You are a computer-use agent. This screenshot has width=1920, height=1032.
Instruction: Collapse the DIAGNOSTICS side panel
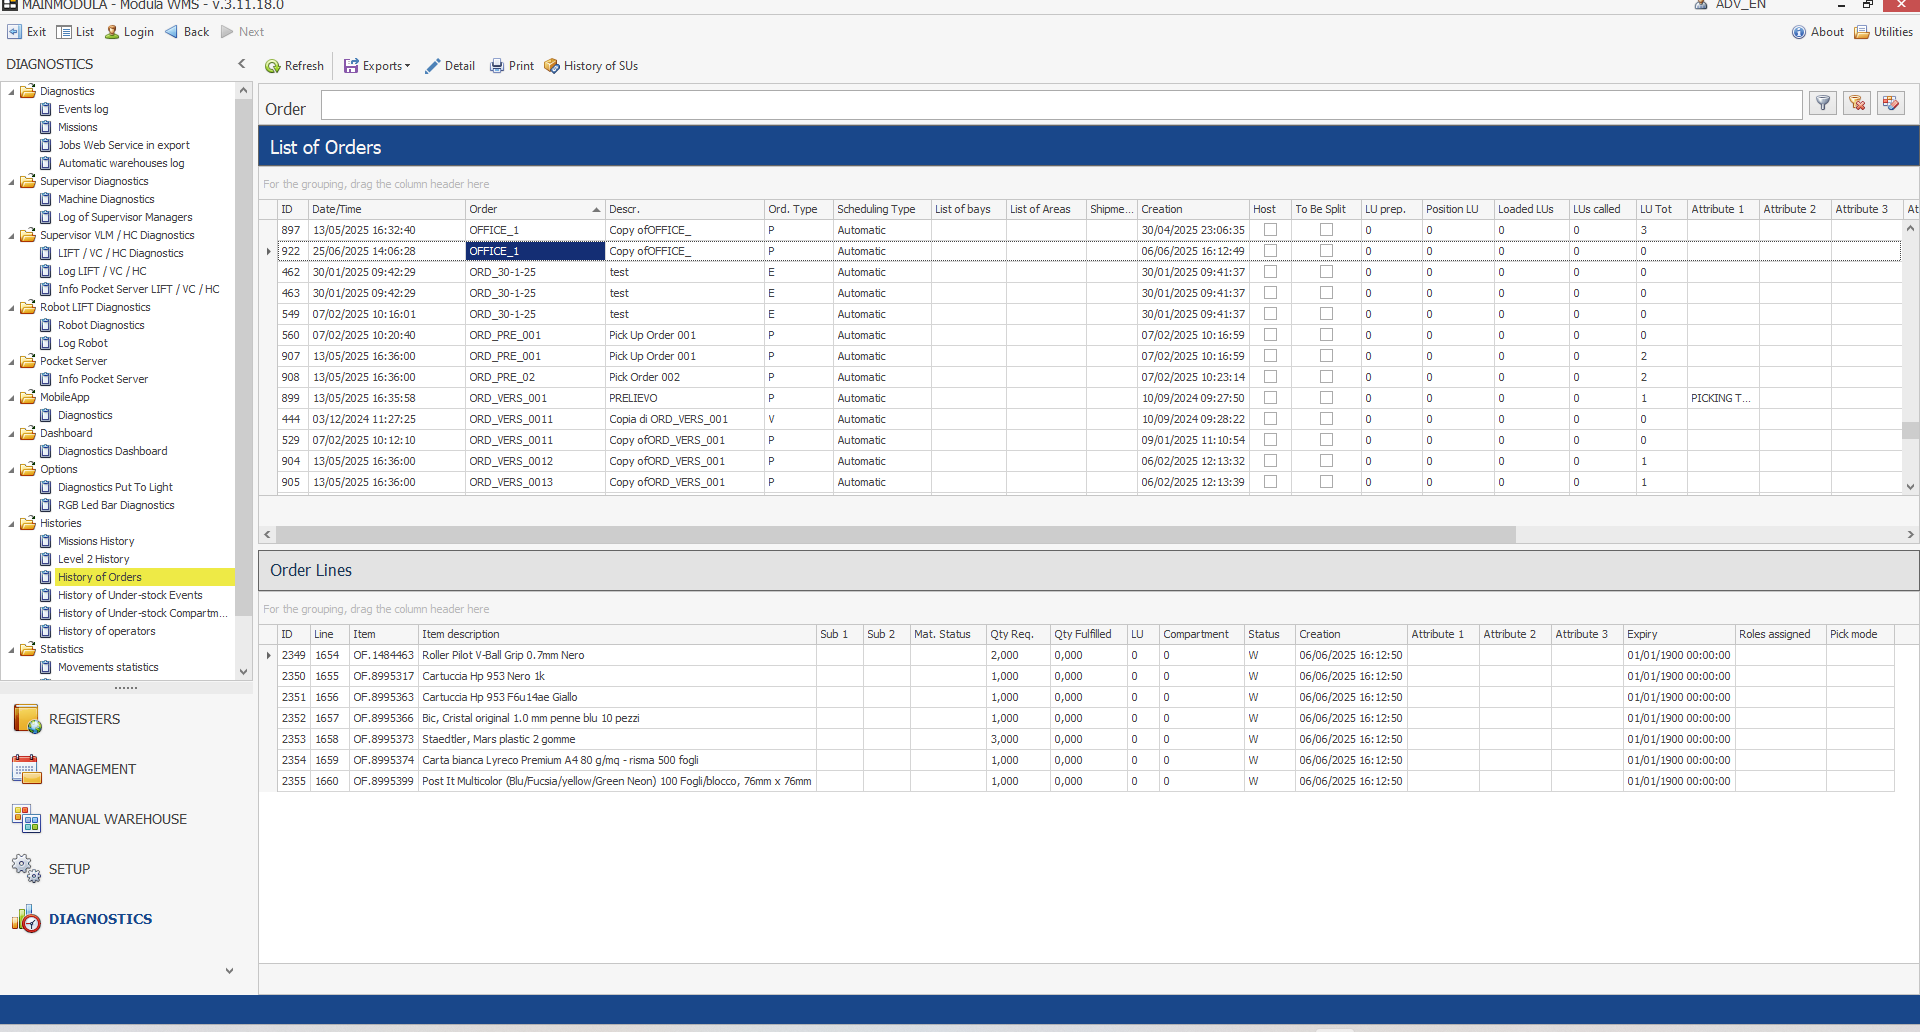241,64
